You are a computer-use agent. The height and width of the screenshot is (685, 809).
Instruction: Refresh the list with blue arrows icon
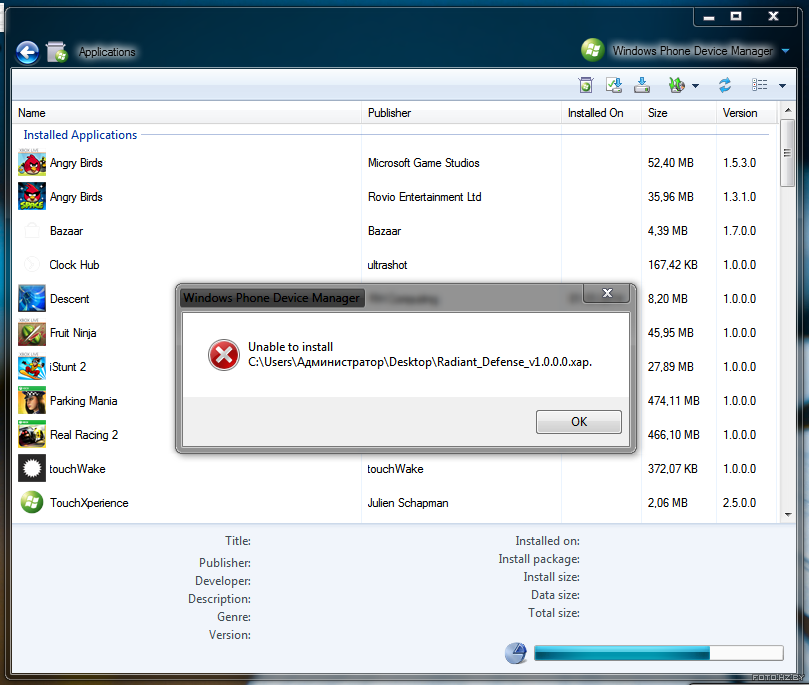point(725,85)
